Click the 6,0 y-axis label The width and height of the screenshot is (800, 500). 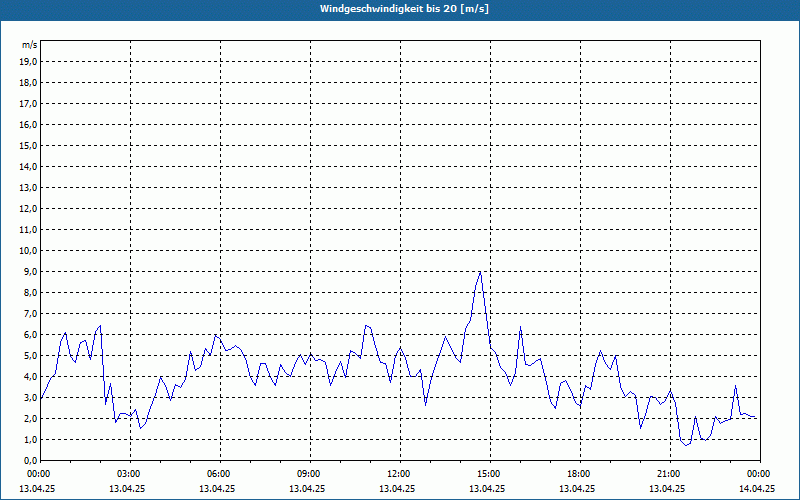31,335
